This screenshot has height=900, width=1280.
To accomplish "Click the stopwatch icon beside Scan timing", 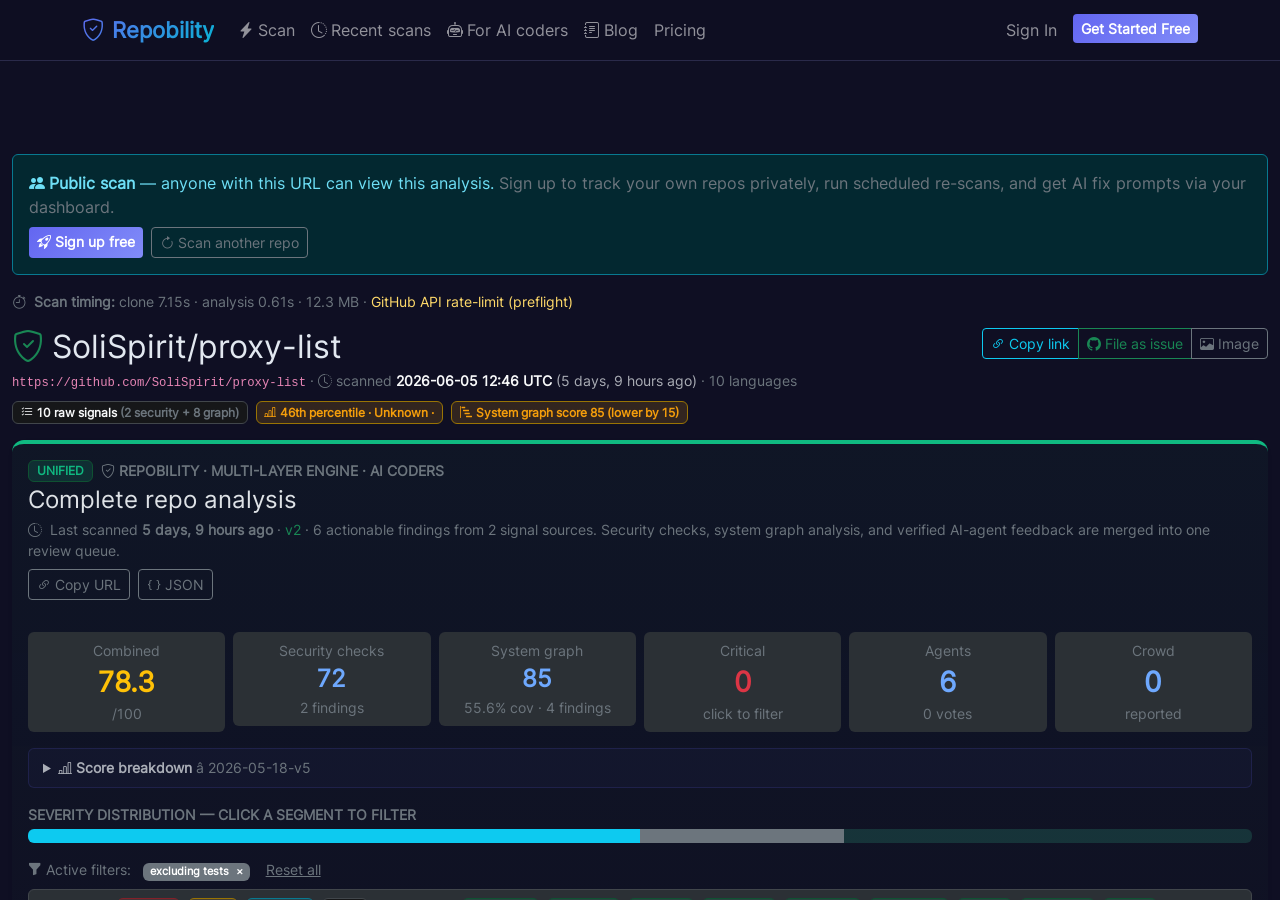I will pos(20,302).
